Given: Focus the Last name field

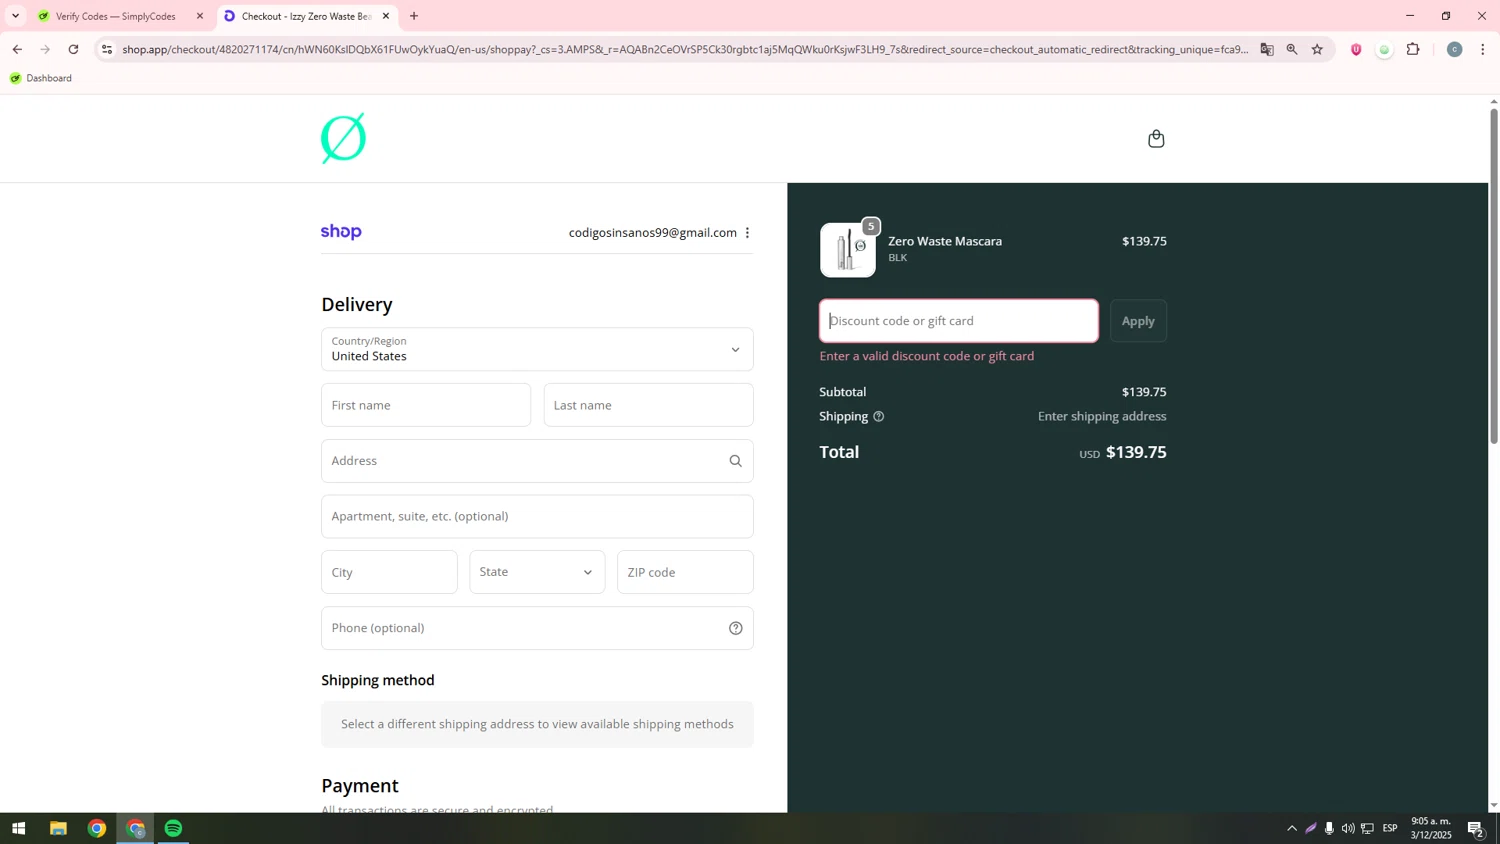Looking at the screenshot, I should coord(648,405).
